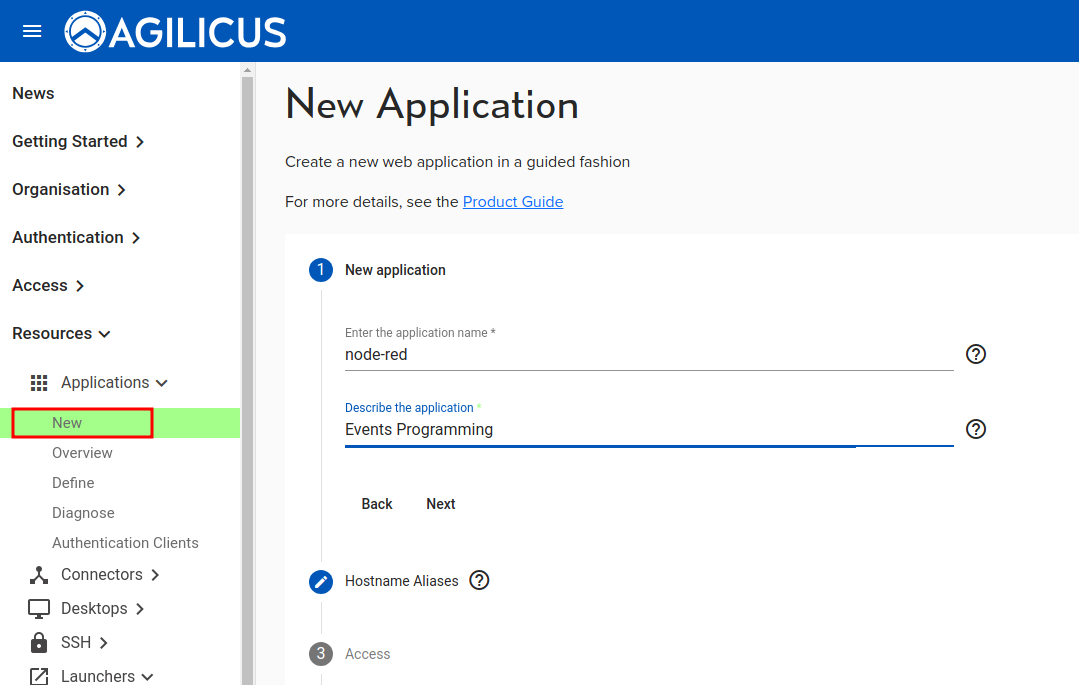Screen dimensions: 1079x685
Task: Open the News sidebar item
Action: [x=33, y=94]
